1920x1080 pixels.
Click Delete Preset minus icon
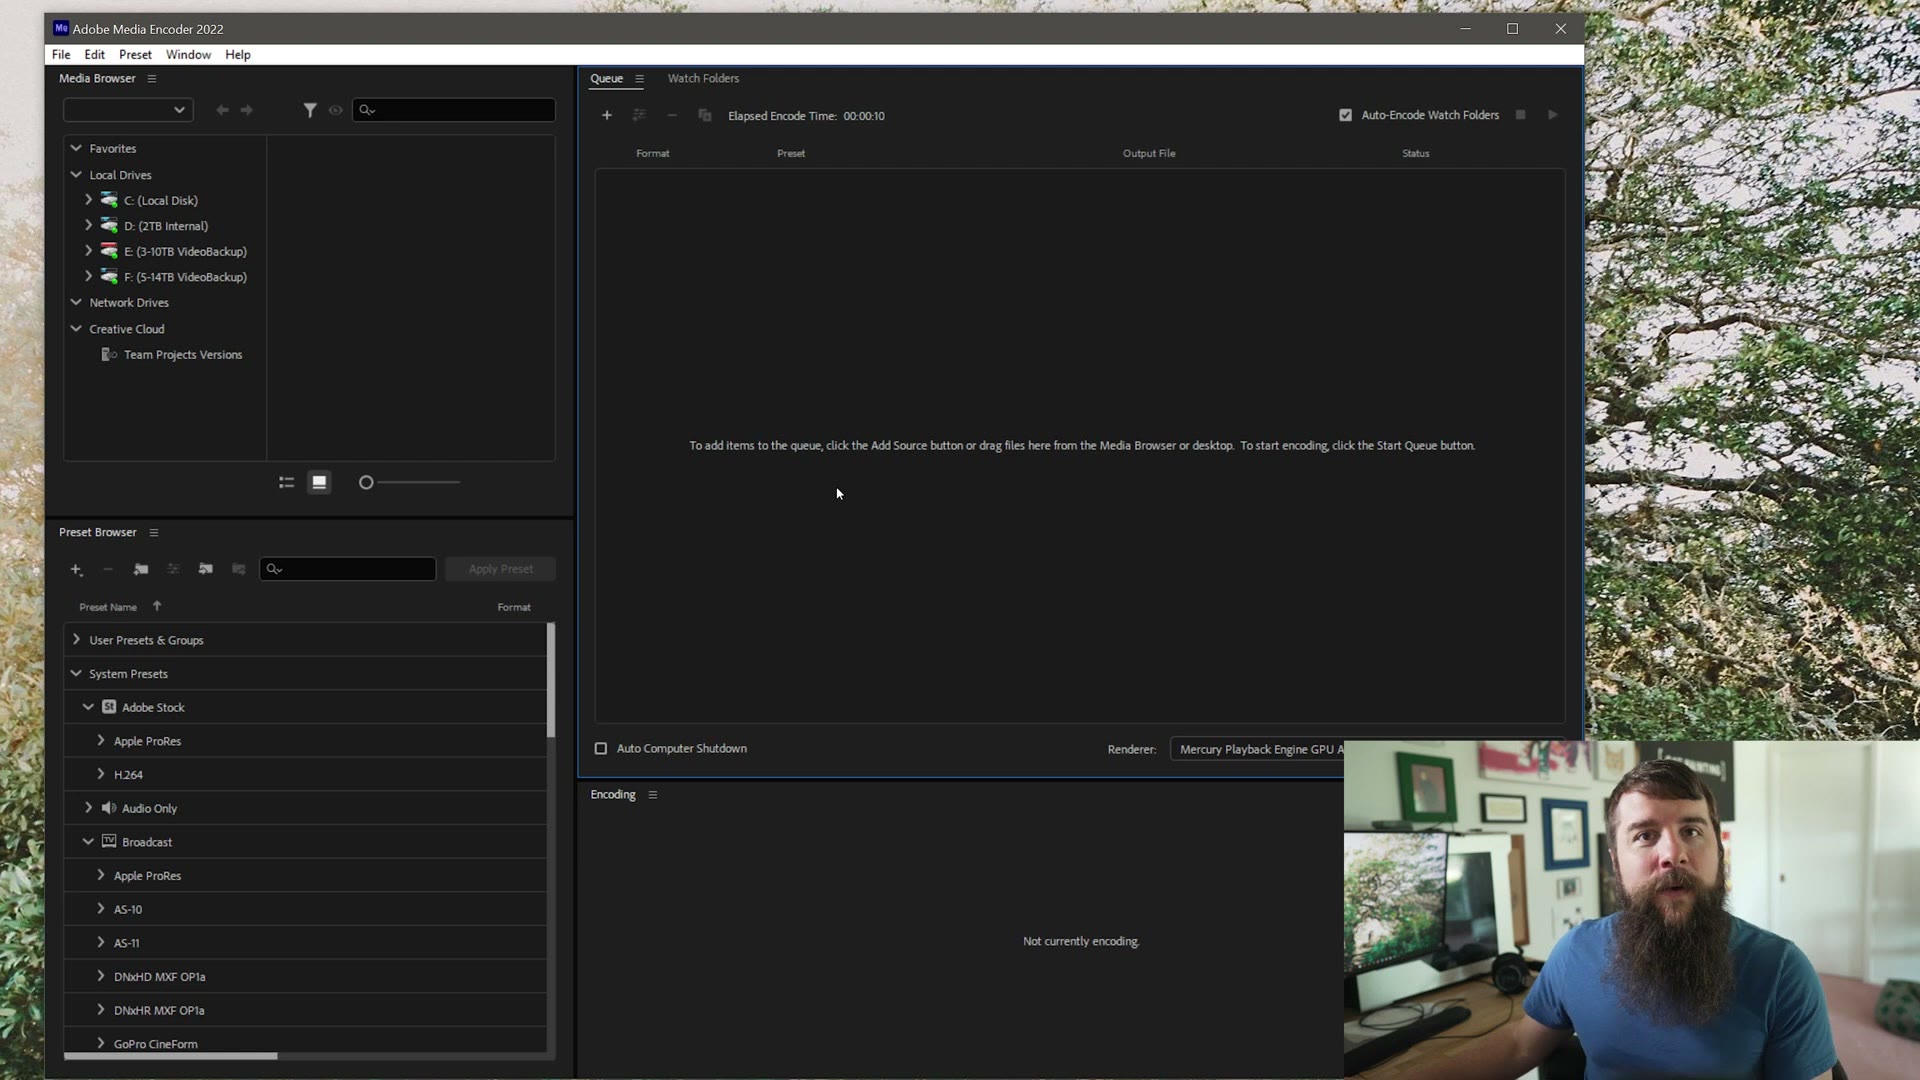(x=108, y=569)
